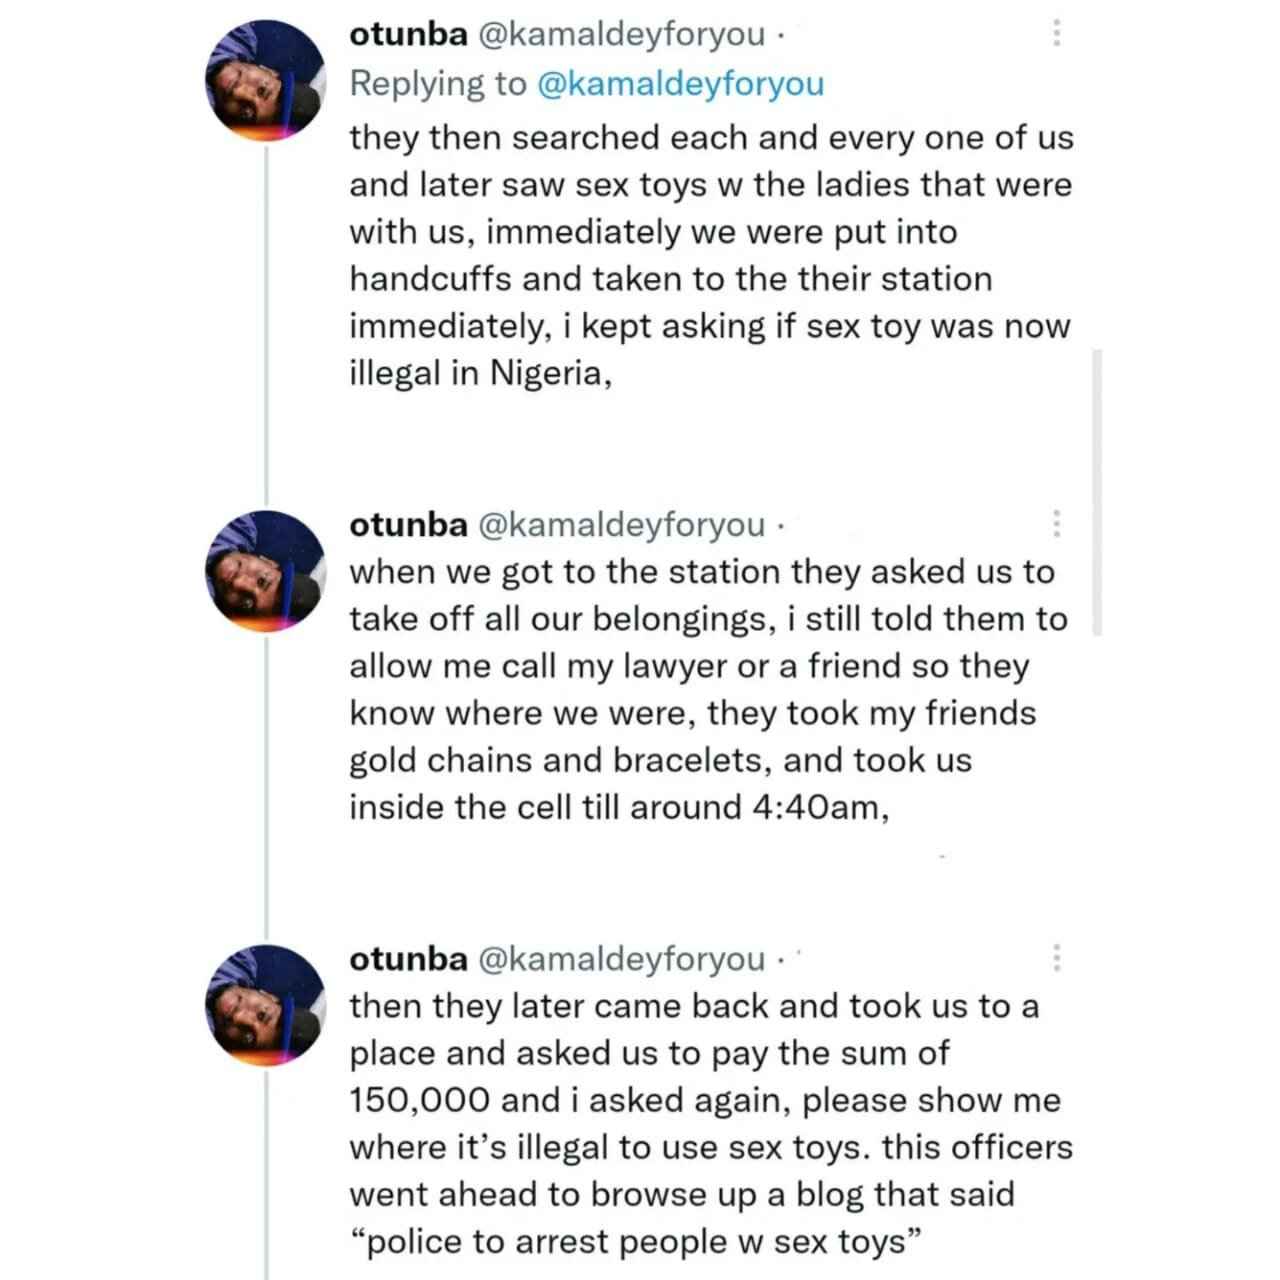
Task: Click the scrollbar thumb on the right edge
Action: (1097, 492)
